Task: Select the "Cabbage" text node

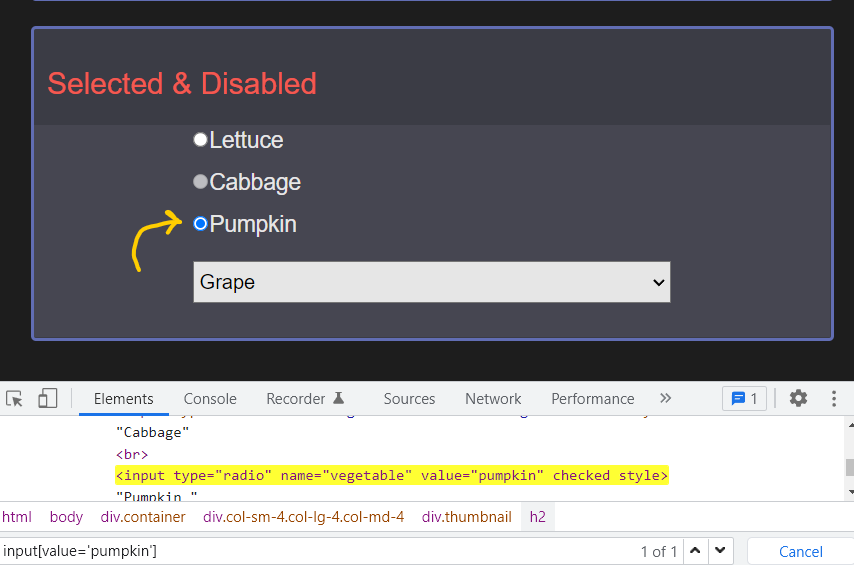Action: click(x=152, y=432)
